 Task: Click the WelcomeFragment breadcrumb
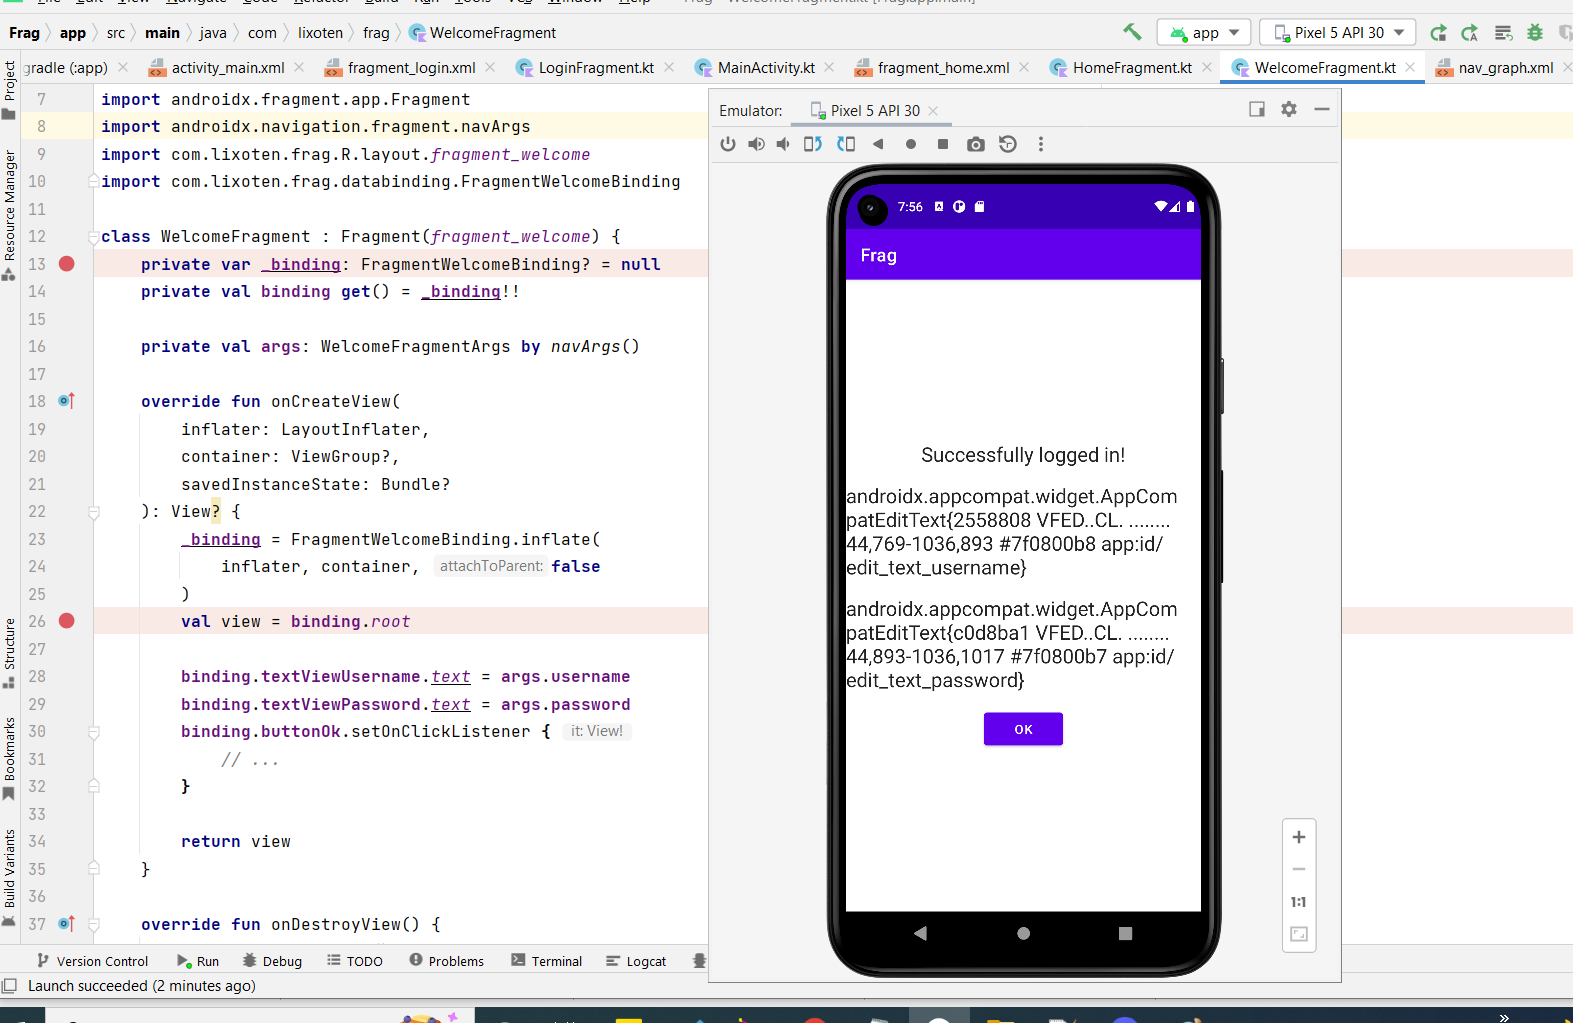[483, 33]
